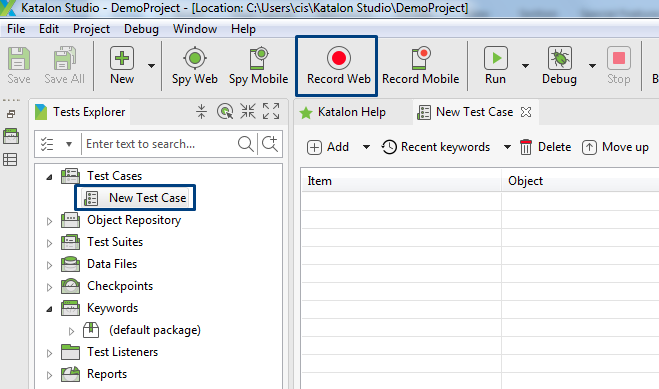Collapse the Test Cases folder

point(49,177)
